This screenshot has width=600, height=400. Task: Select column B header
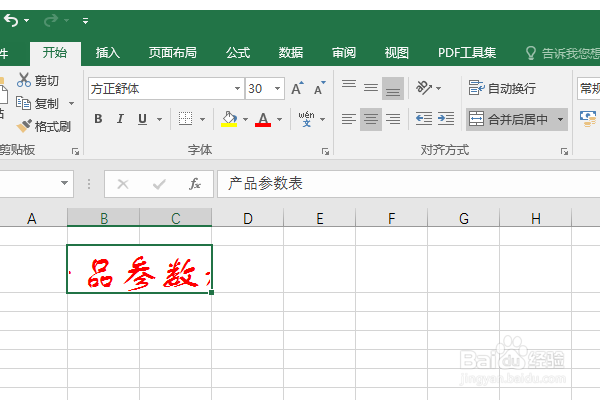(104, 218)
